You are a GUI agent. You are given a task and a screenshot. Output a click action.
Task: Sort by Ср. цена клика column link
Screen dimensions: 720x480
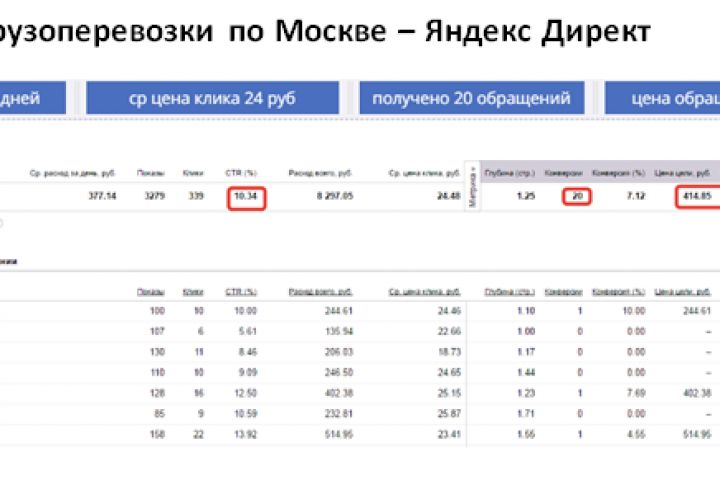tap(424, 292)
